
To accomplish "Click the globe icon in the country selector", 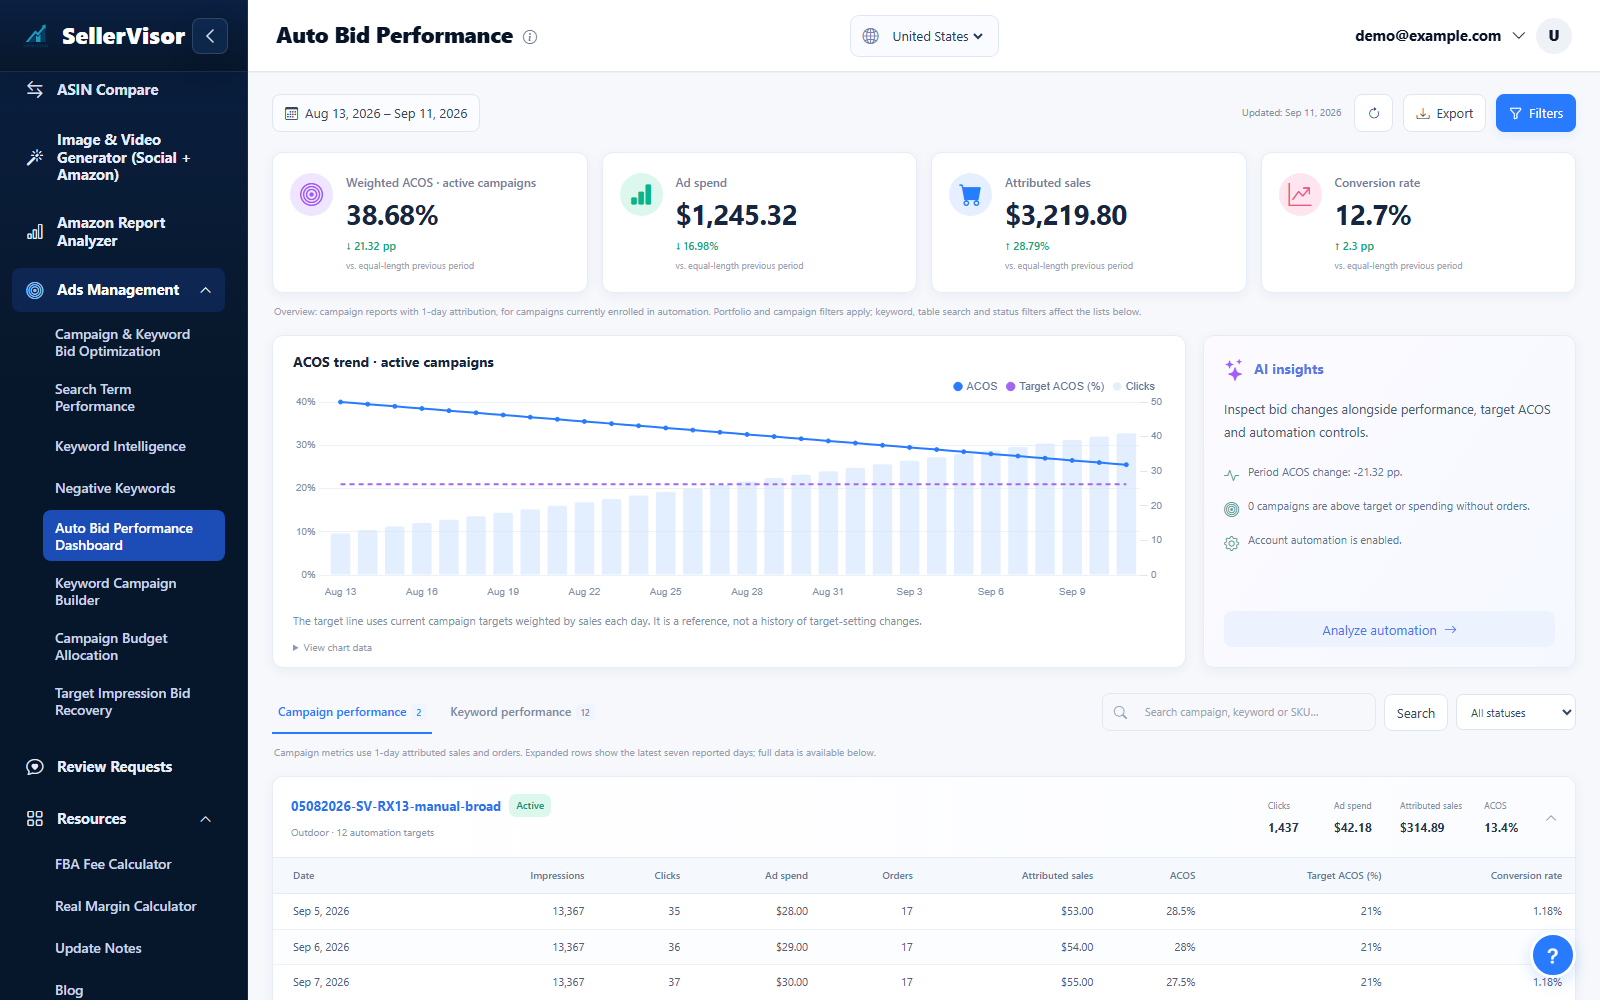I will click(871, 36).
